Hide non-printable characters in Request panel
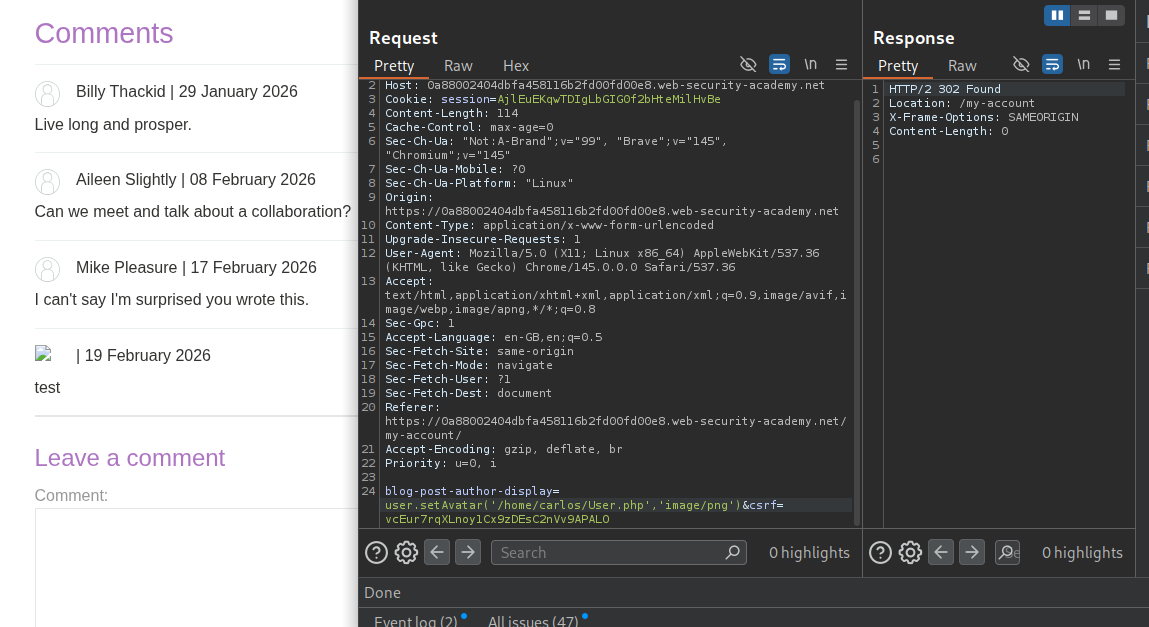The height and width of the screenshot is (627, 1149). coord(748,65)
